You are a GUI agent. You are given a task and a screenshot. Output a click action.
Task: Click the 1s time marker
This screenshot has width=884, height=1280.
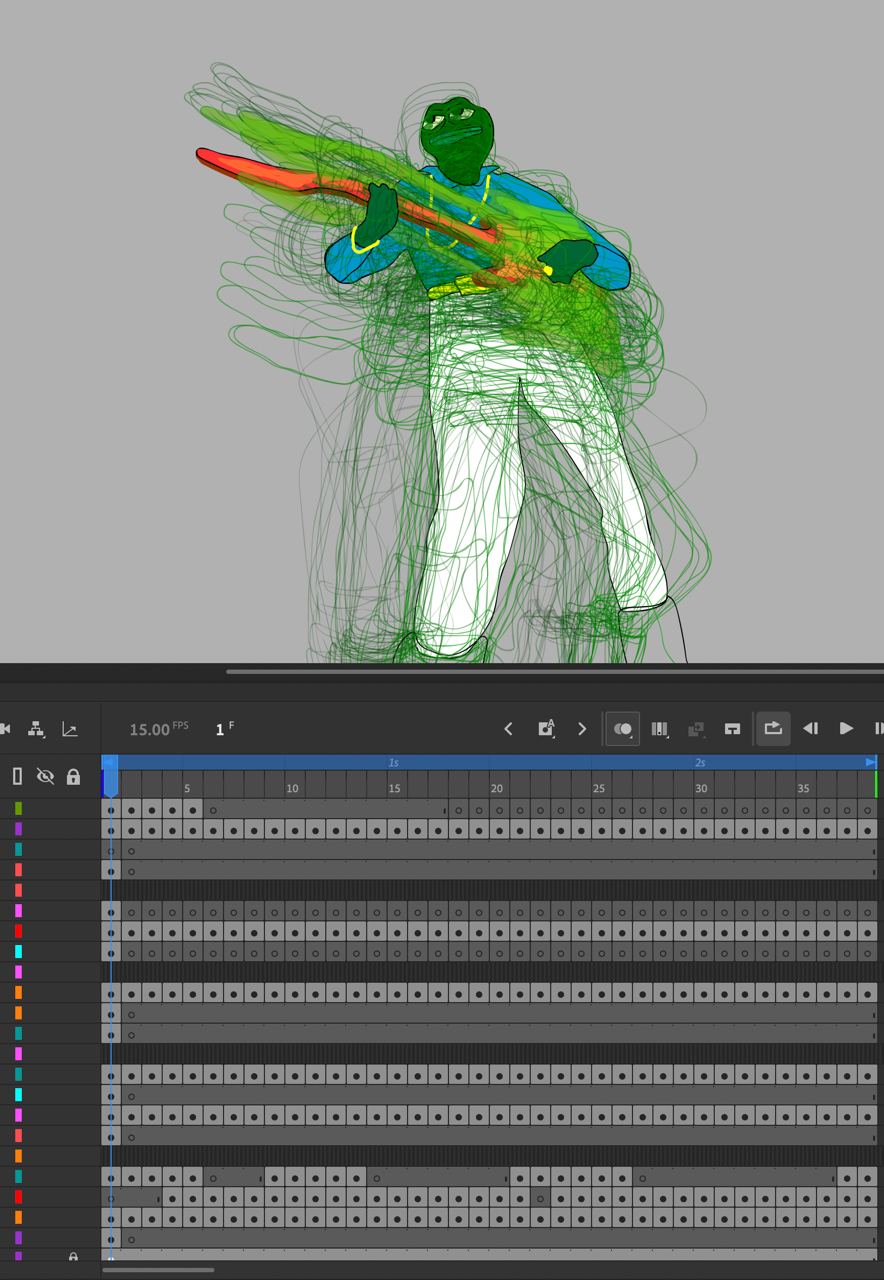(x=394, y=762)
